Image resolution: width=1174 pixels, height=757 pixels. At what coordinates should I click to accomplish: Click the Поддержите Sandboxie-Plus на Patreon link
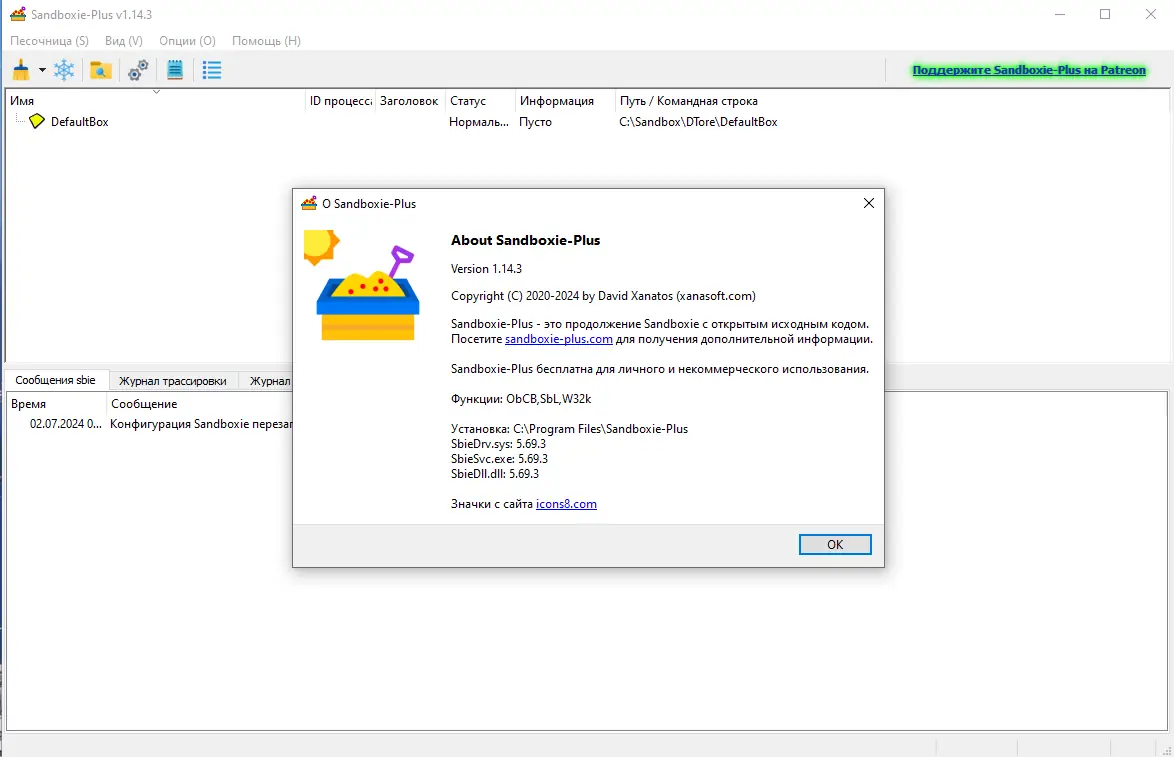(x=1029, y=70)
